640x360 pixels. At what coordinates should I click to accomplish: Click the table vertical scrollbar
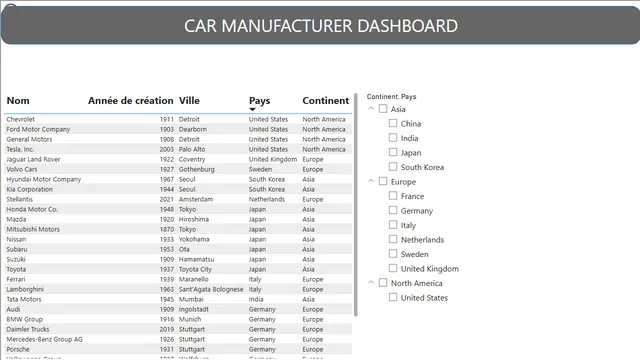(x=356, y=205)
